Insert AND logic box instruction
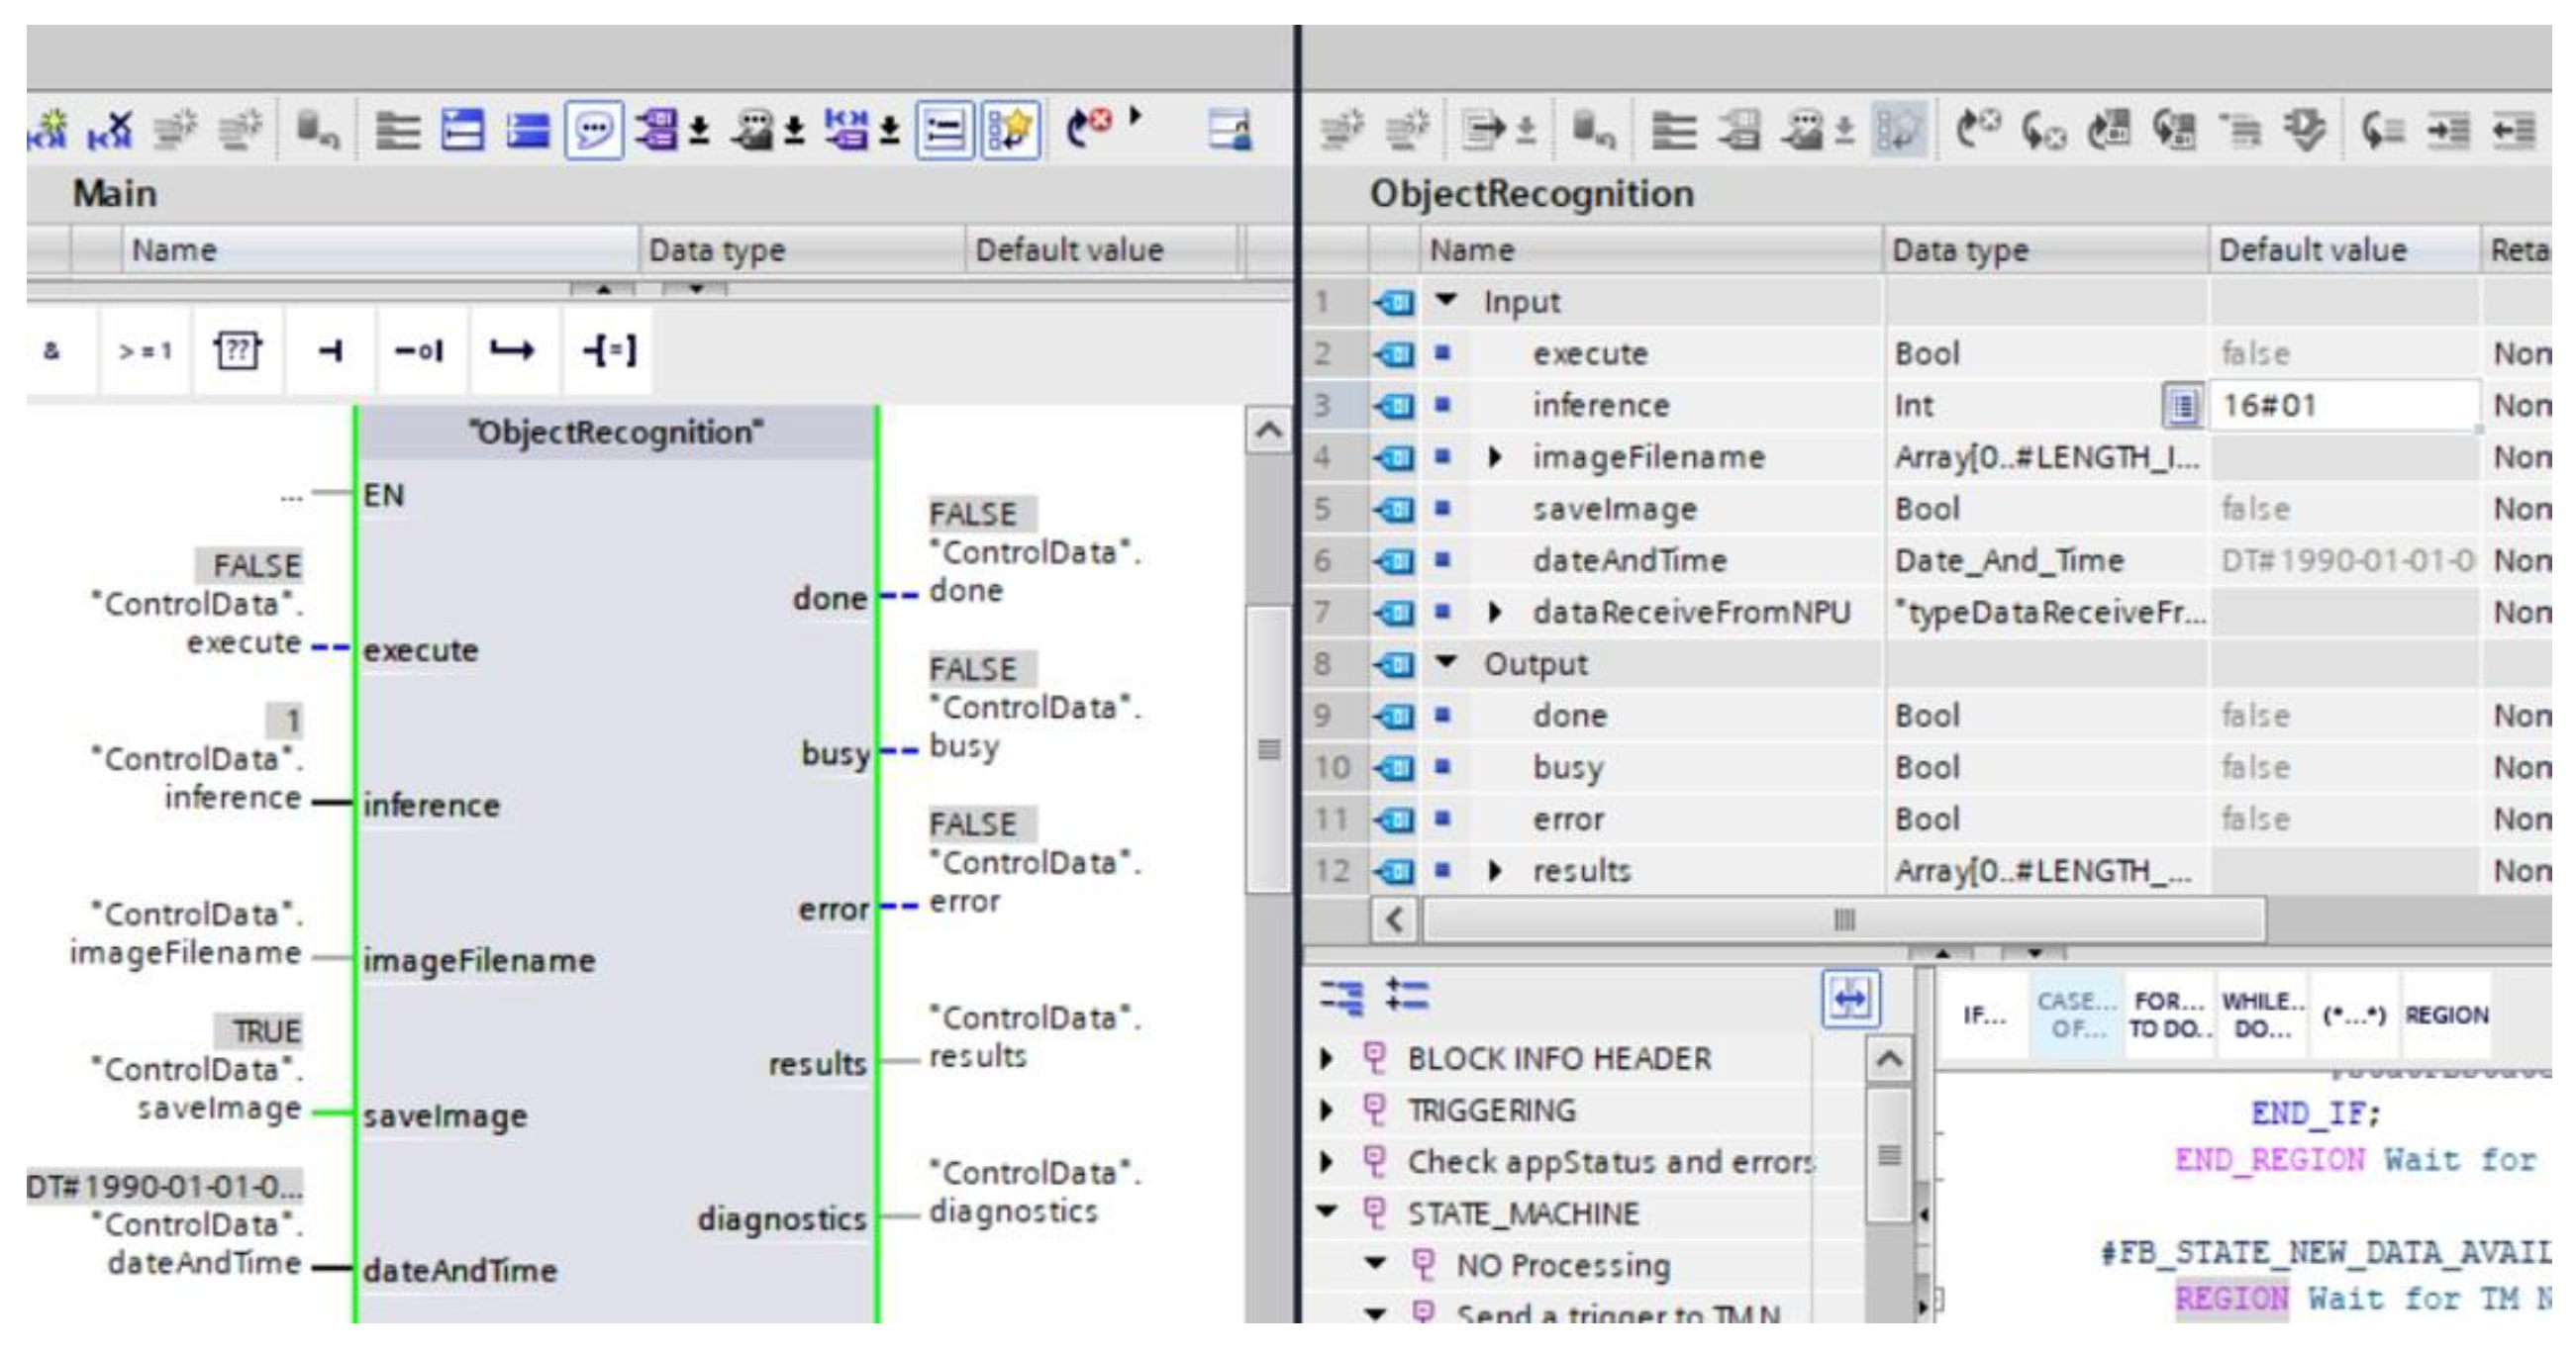Image resolution: width=2576 pixels, height=1356 pixels. point(51,351)
